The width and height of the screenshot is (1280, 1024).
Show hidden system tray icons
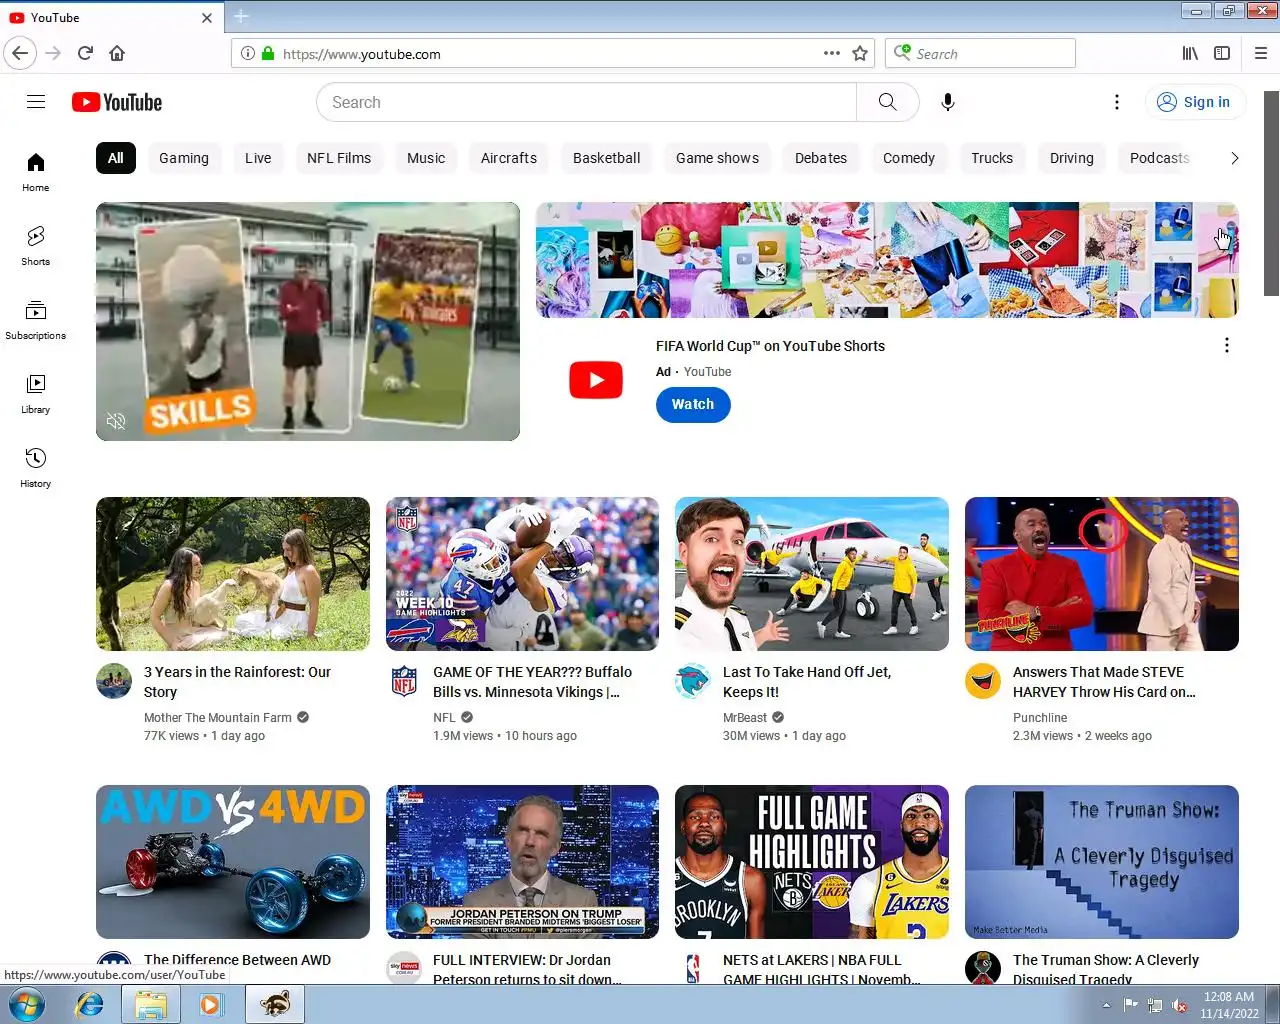coord(1106,1005)
